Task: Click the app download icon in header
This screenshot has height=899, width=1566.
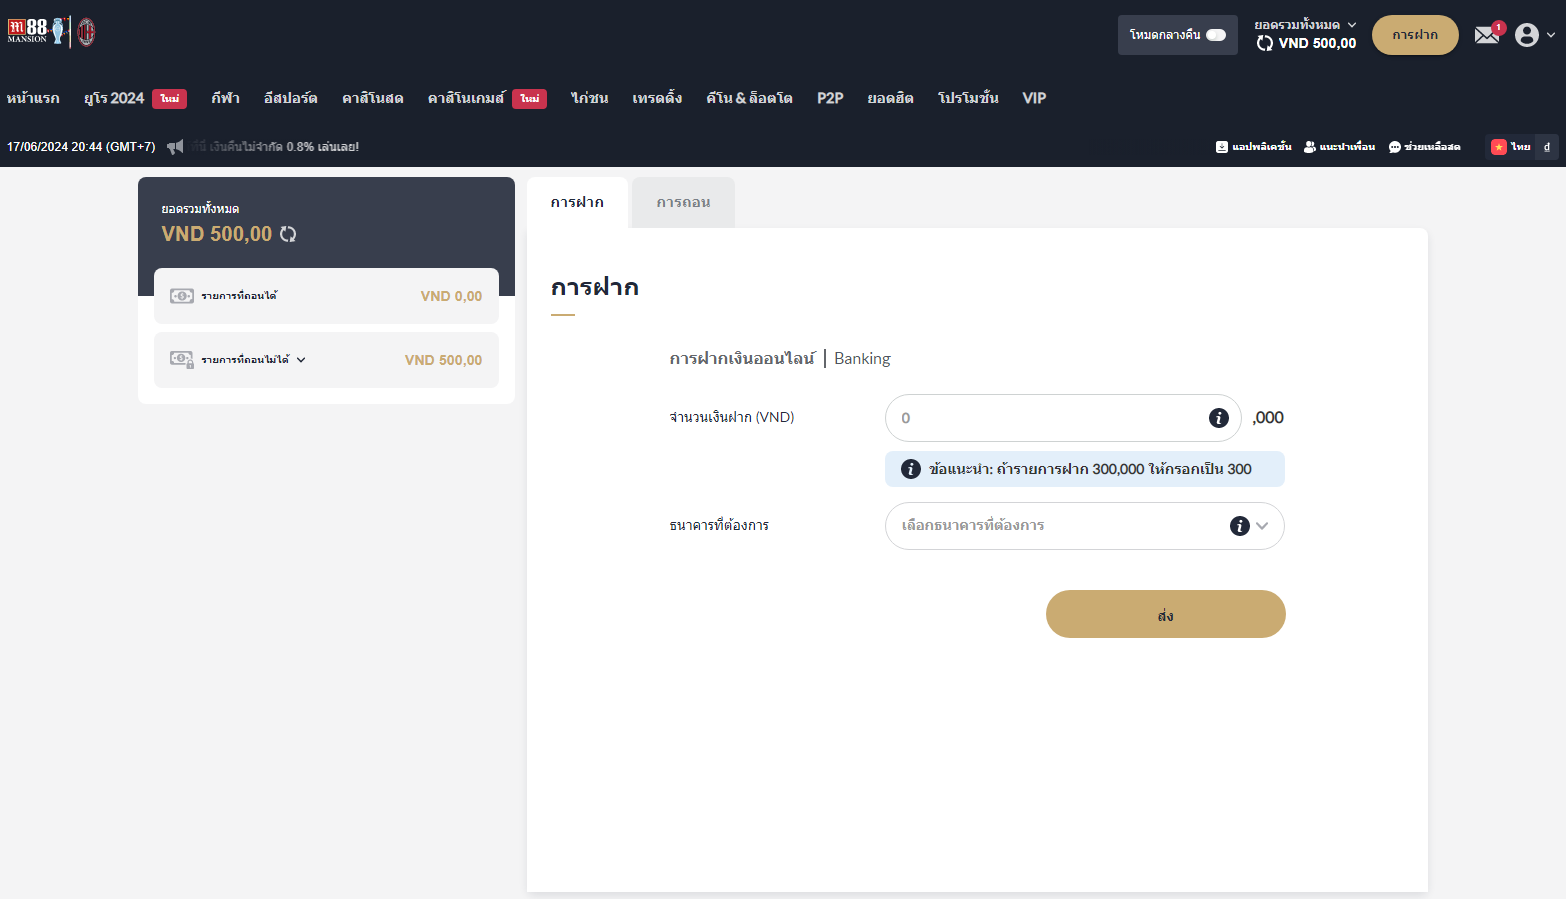Action: point(1221,147)
